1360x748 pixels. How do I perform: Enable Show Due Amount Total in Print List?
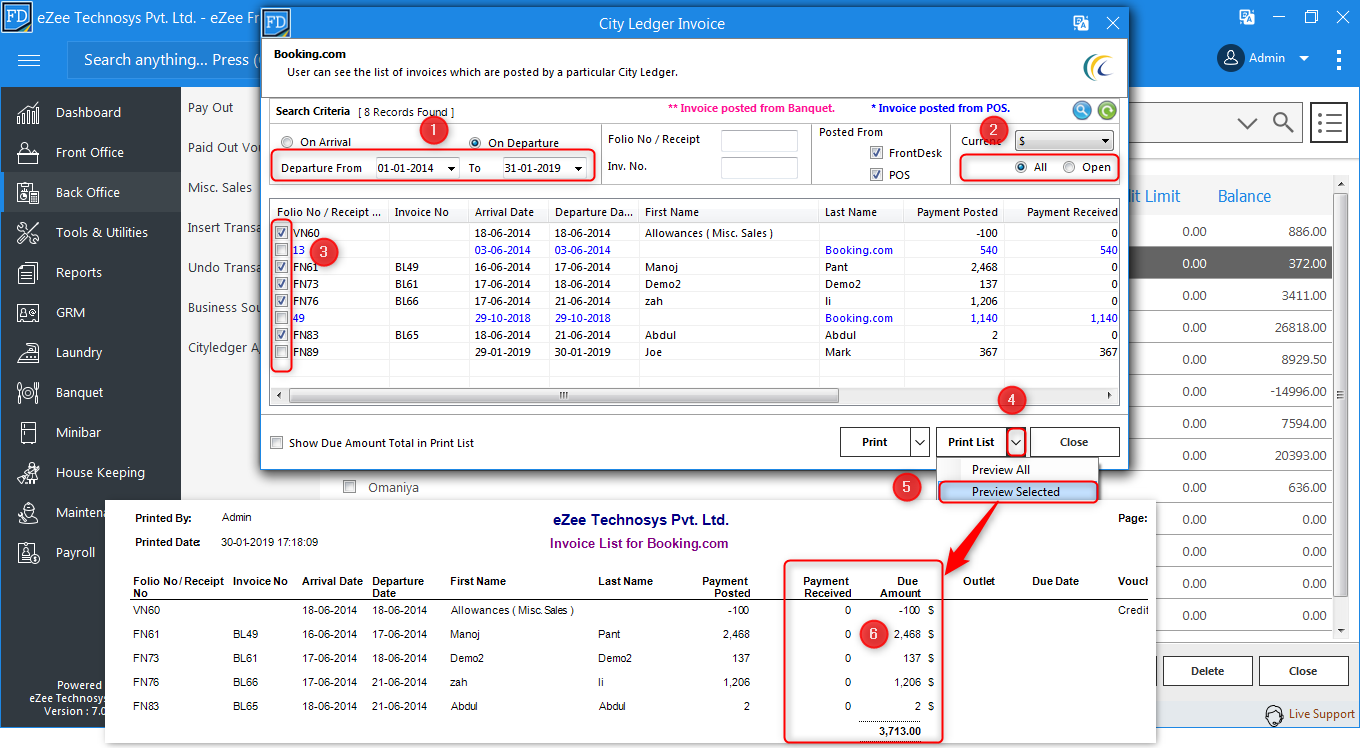pos(277,443)
